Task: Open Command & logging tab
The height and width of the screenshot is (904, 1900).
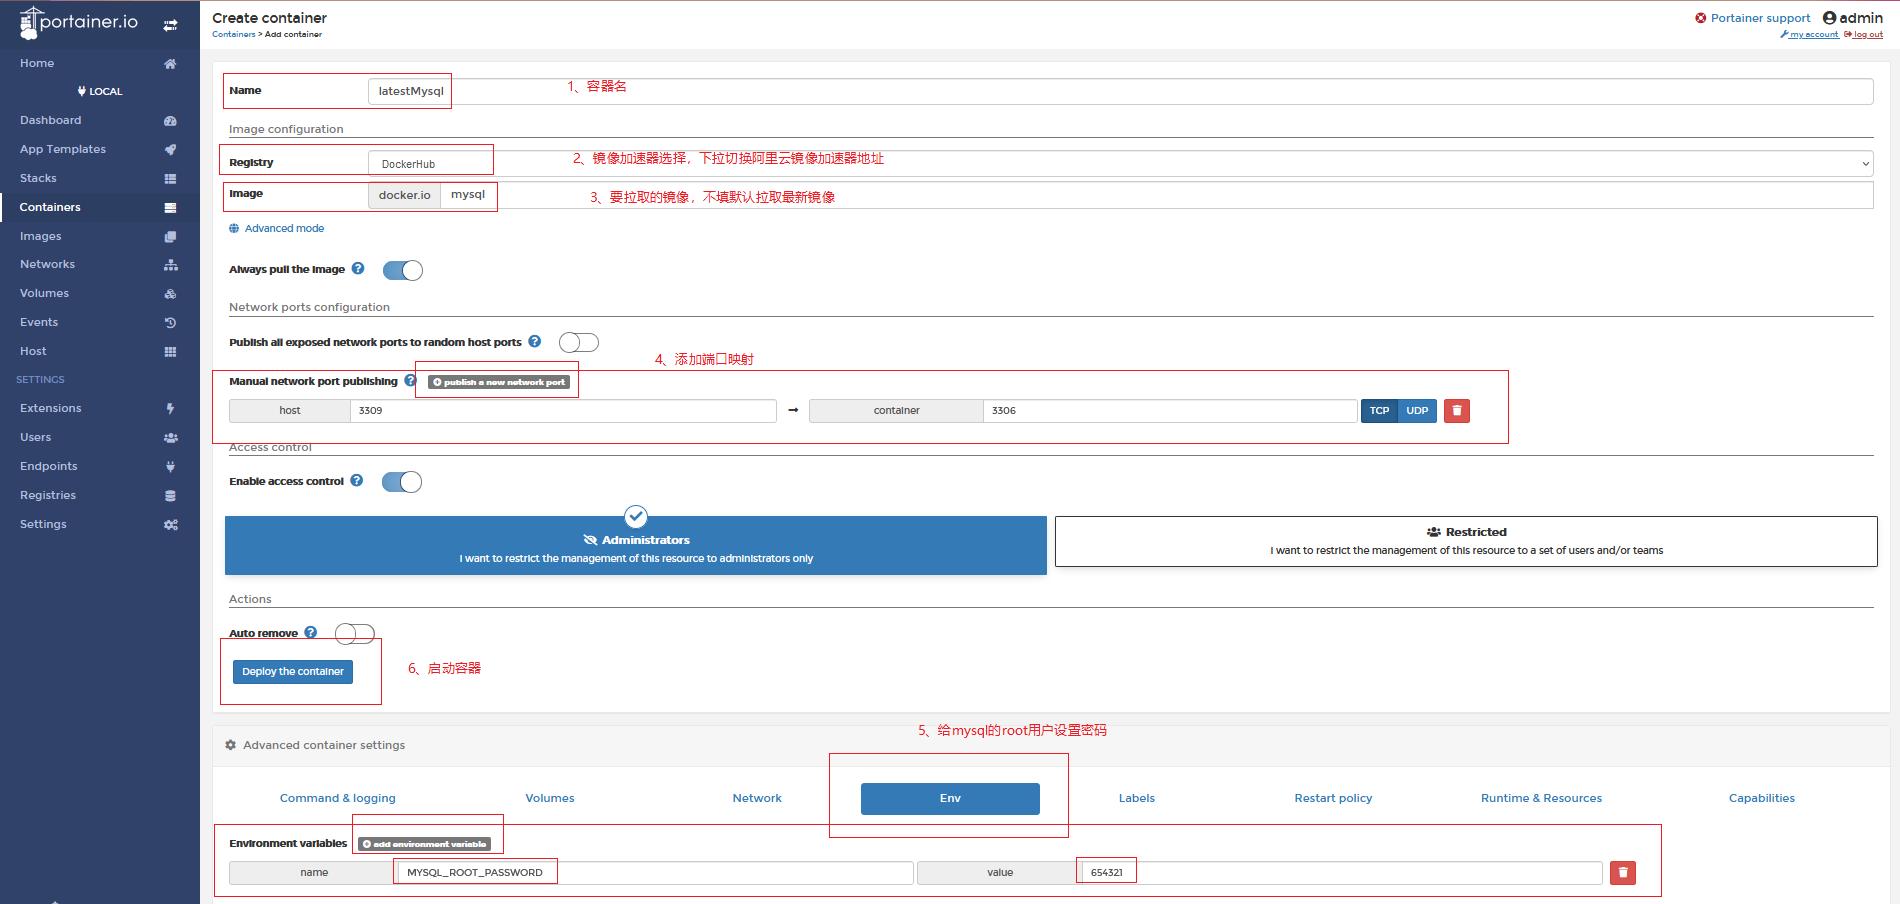Action: pos(338,798)
